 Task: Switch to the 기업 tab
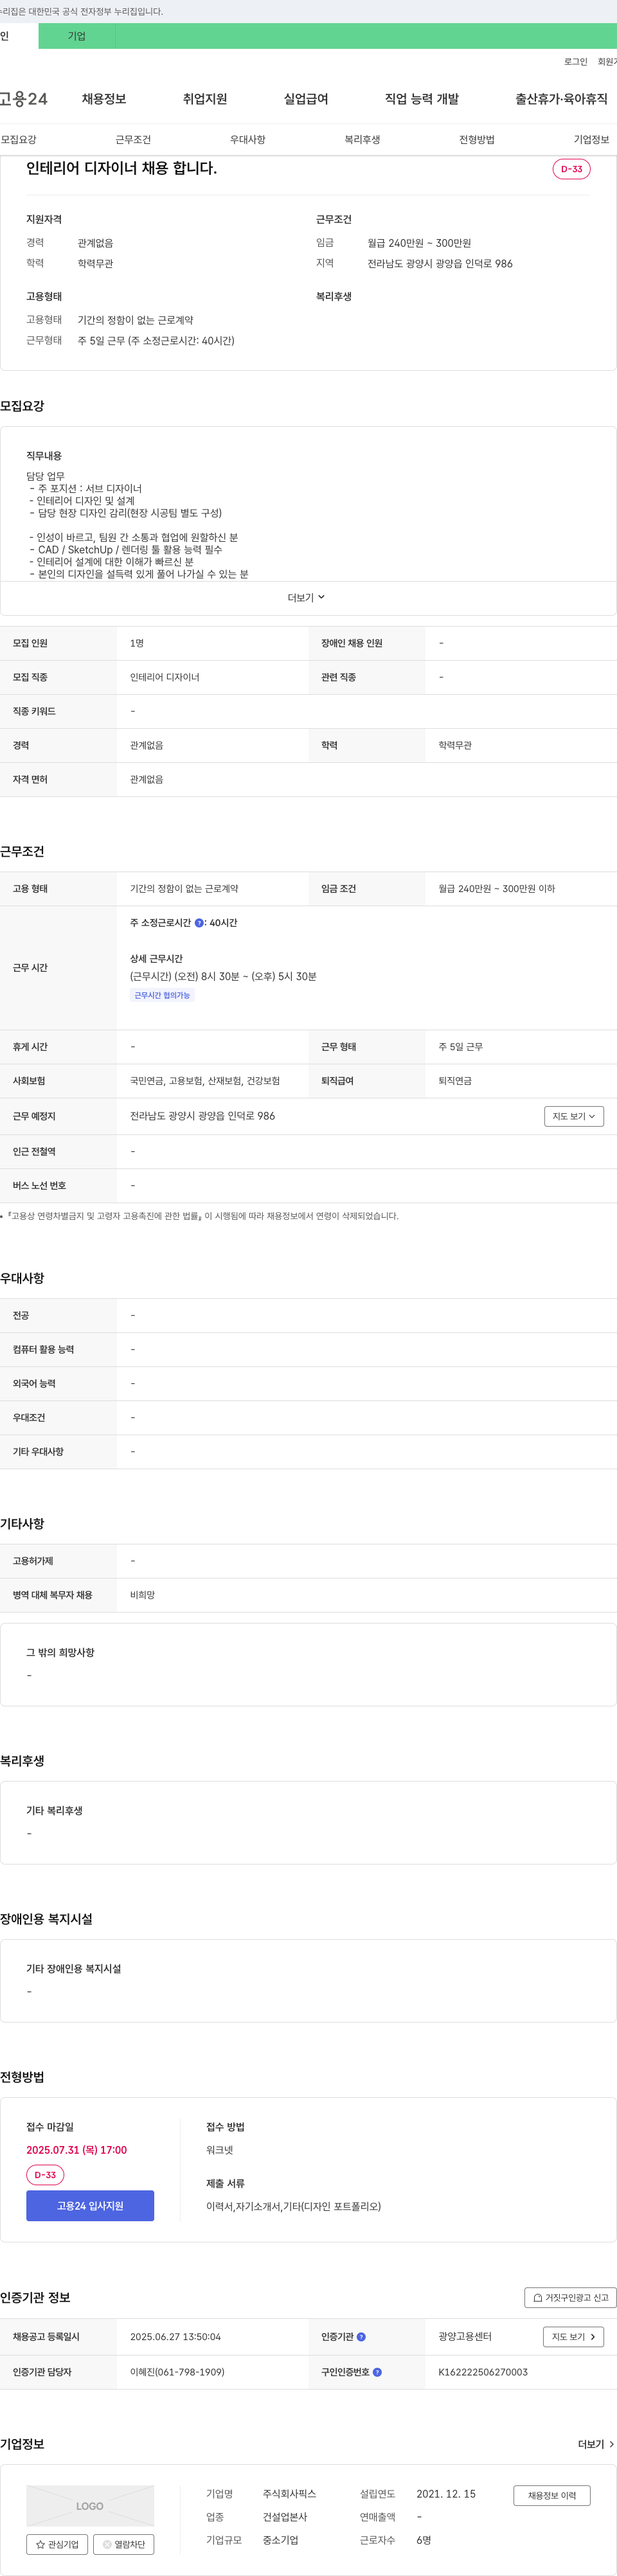coord(77,36)
